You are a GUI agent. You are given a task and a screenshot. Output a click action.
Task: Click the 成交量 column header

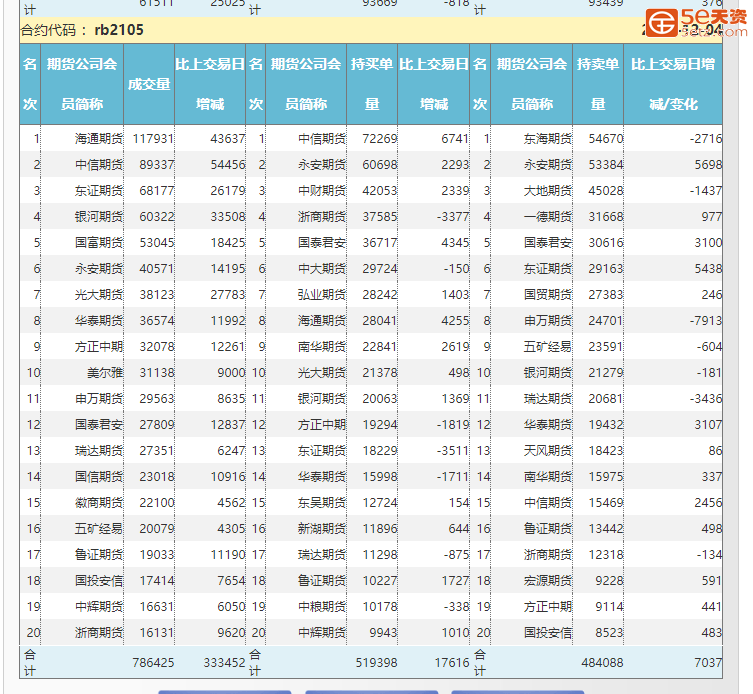[x=149, y=84]
